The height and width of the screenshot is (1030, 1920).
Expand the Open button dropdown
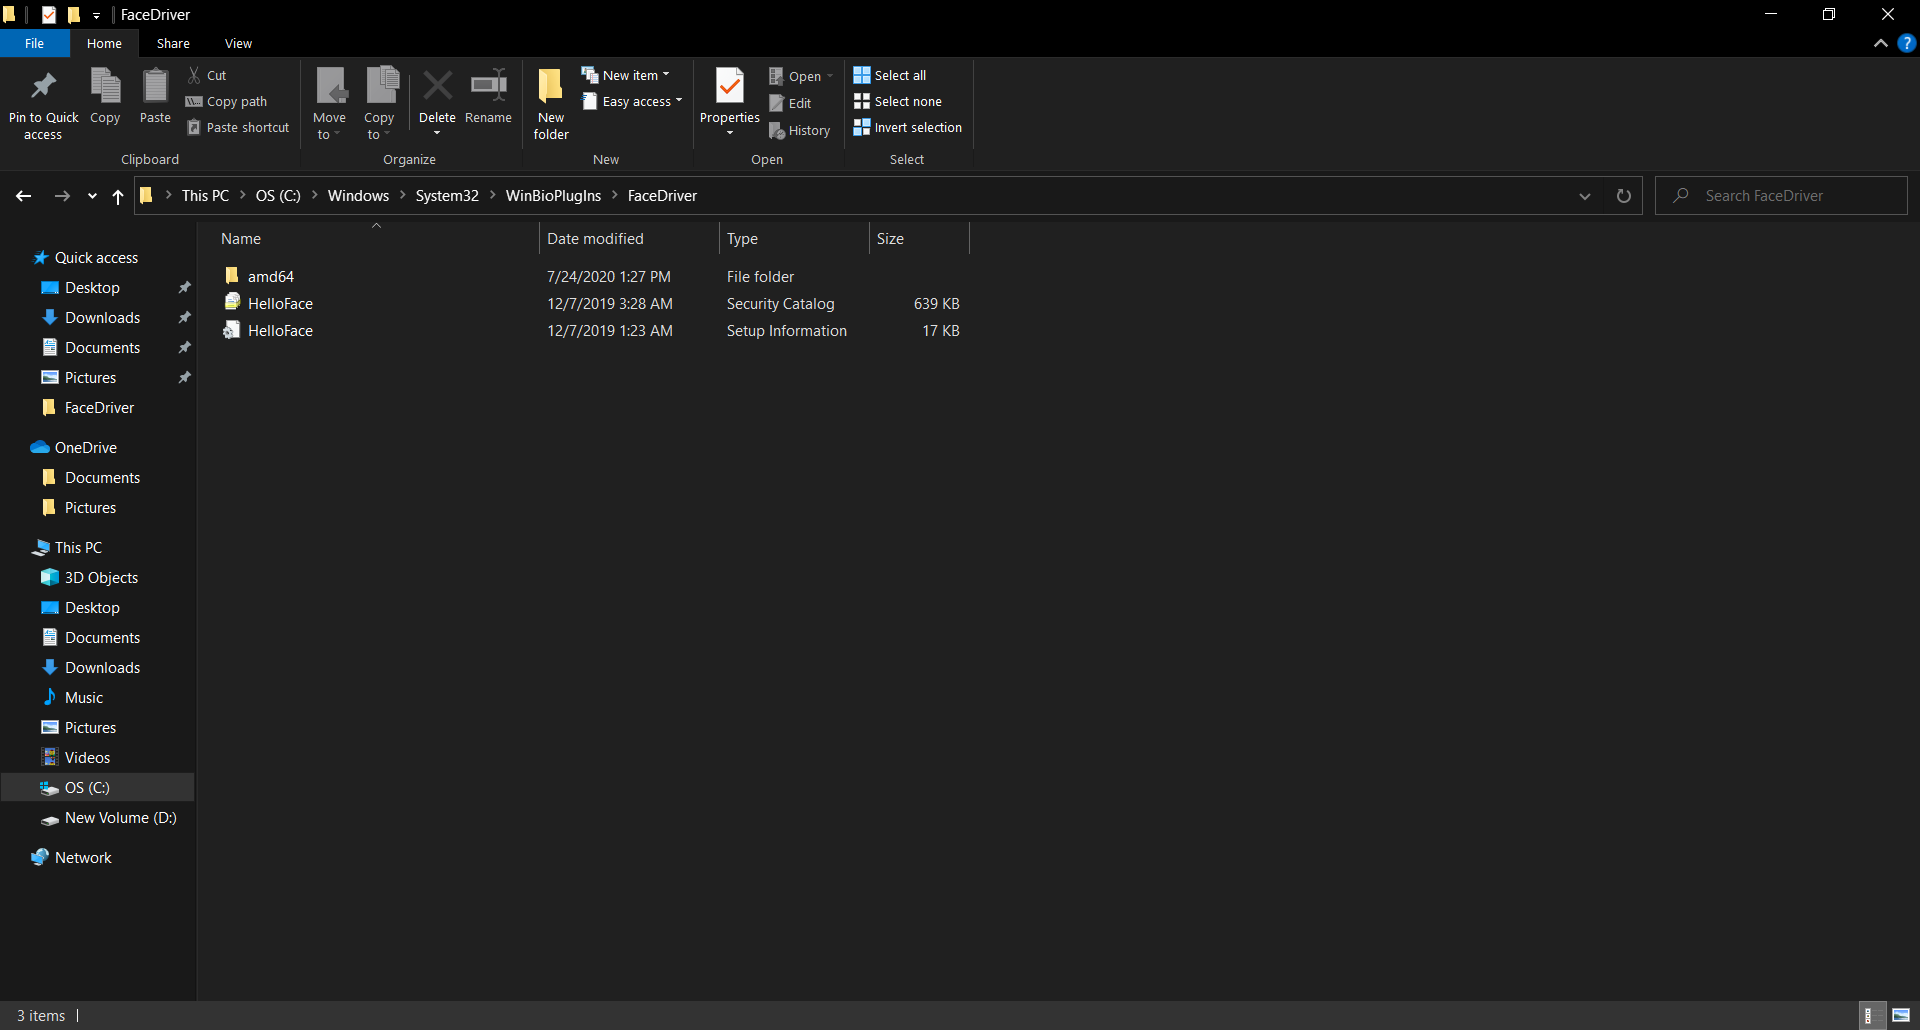tap(830, 76)
